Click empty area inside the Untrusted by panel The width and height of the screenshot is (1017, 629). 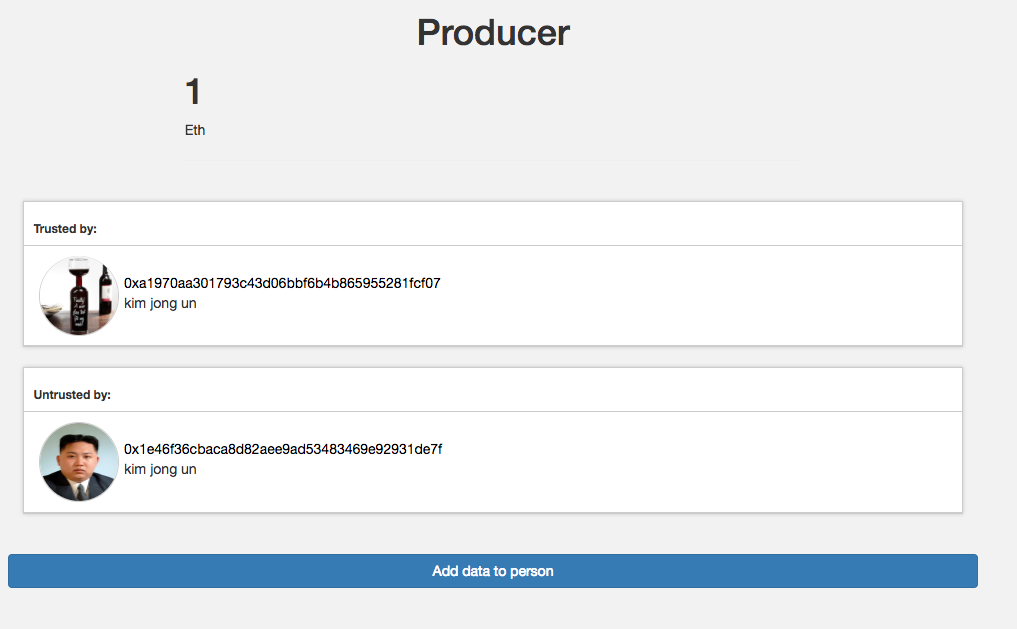(700, 461)
